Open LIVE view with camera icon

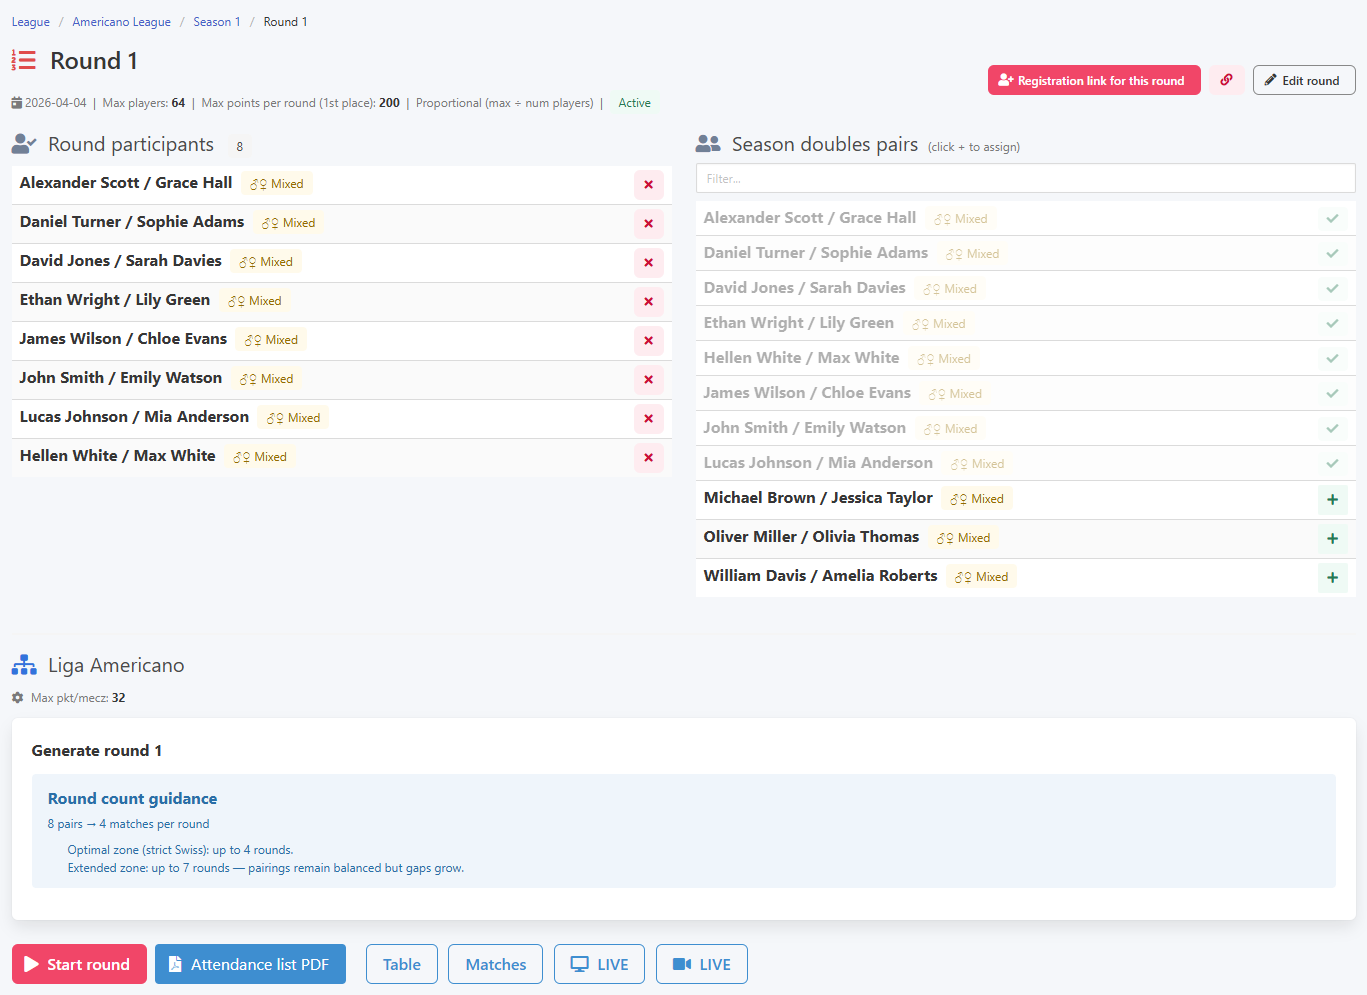702,964
